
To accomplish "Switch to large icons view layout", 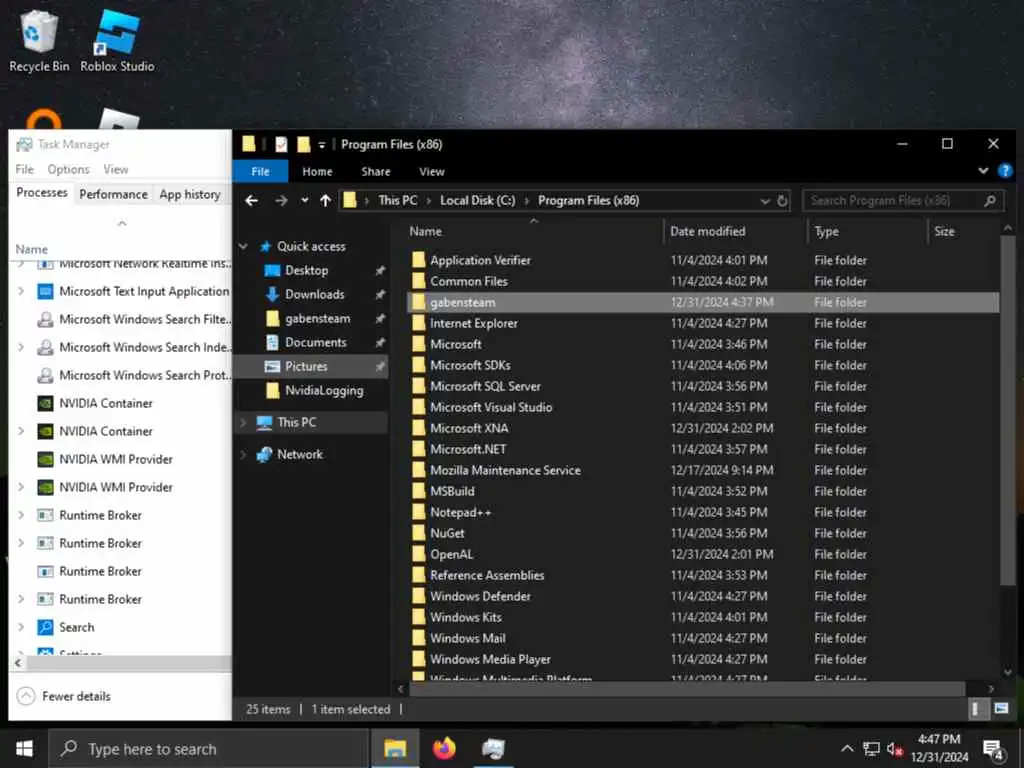I will coord(1001,709).
